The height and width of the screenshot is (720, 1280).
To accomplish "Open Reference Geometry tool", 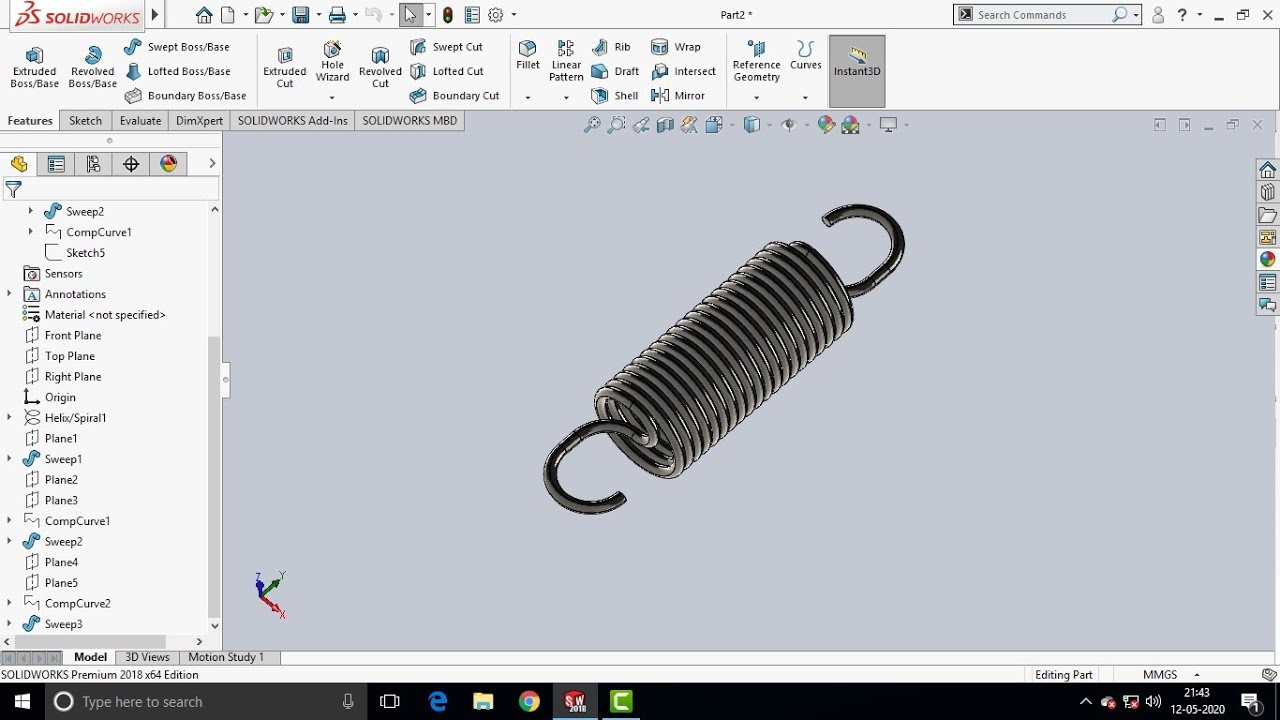I will pyautogui.click(x=756, y=62).
